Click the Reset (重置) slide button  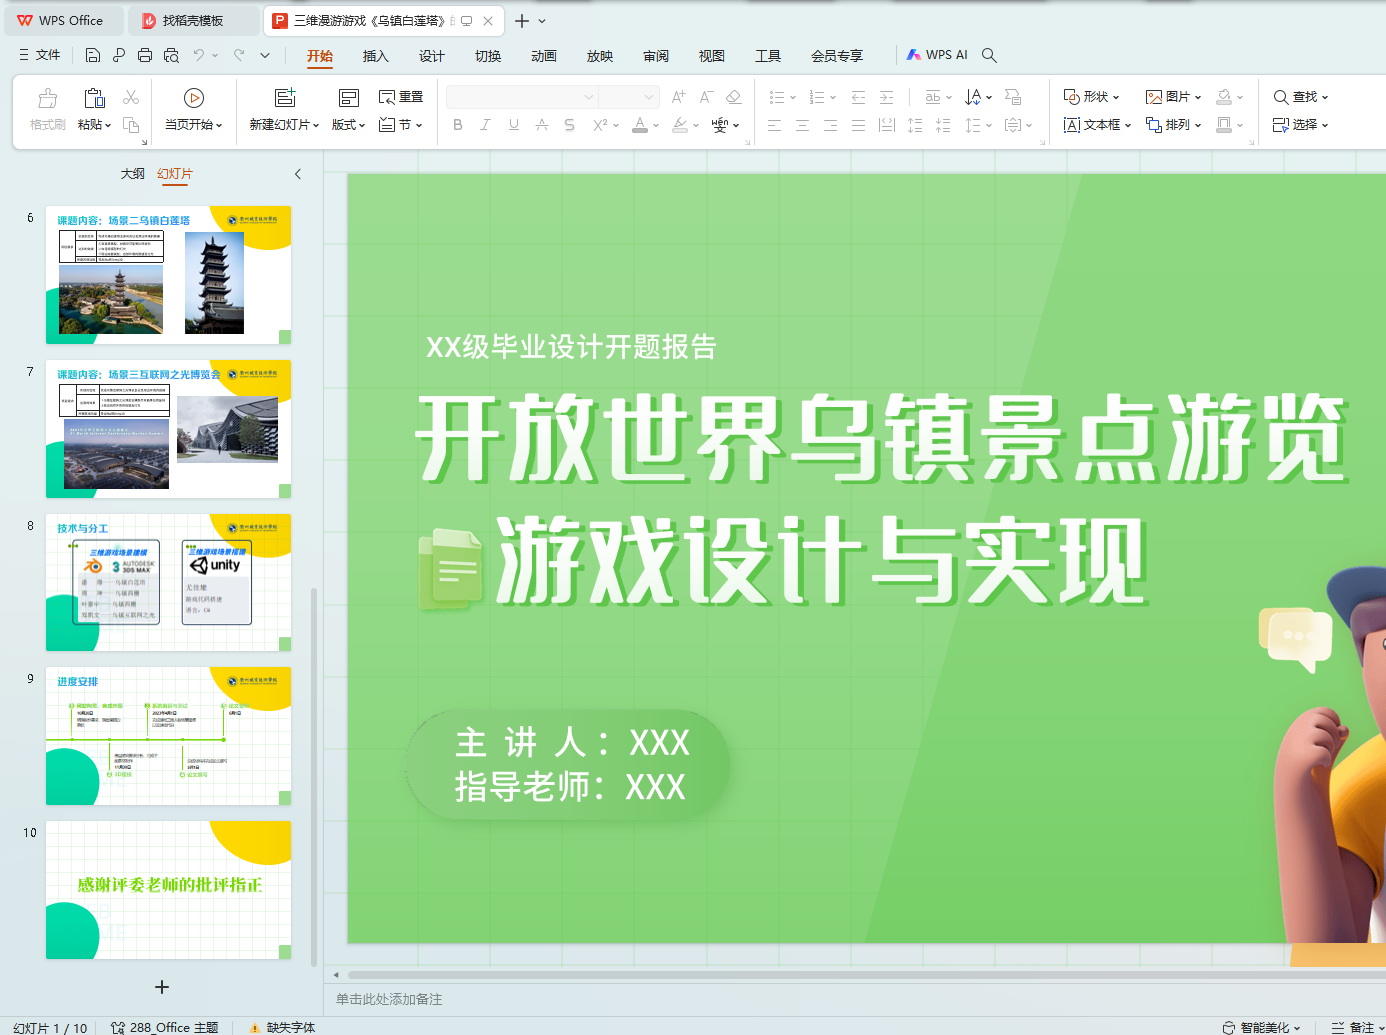click(x=401, y=97)
